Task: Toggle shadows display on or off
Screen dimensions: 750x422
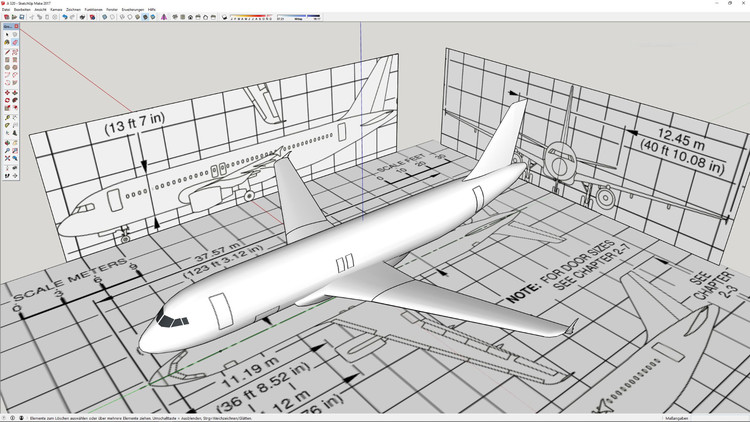Action: [224, 17]
